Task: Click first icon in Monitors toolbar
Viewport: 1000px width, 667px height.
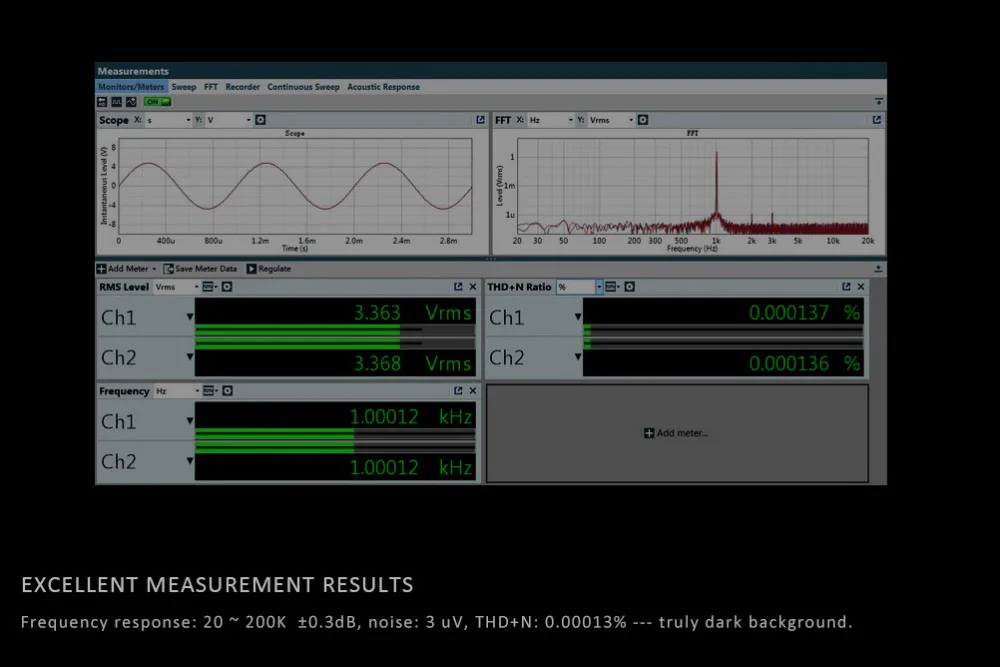Action: [x=102, y=102]
